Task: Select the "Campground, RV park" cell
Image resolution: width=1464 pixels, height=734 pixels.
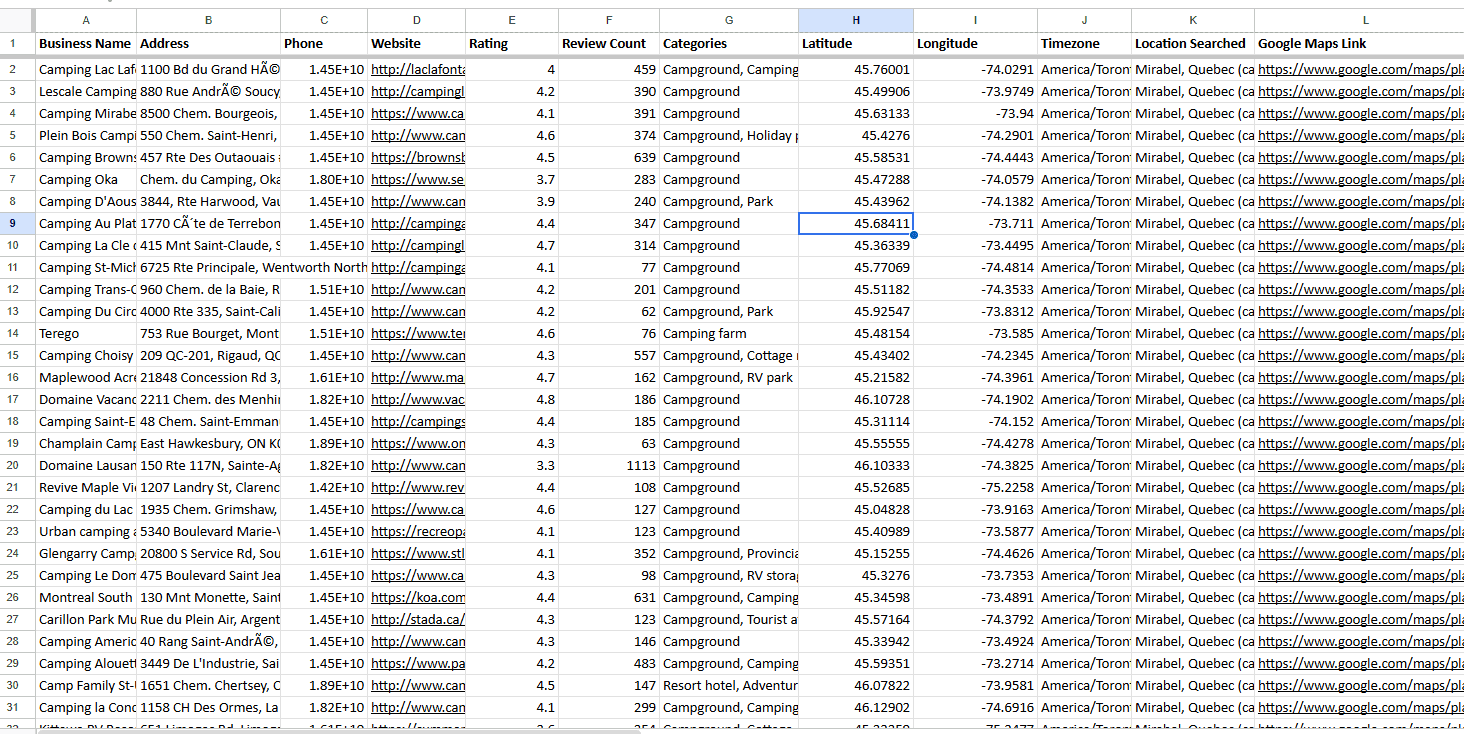Action: click(729, 378)
